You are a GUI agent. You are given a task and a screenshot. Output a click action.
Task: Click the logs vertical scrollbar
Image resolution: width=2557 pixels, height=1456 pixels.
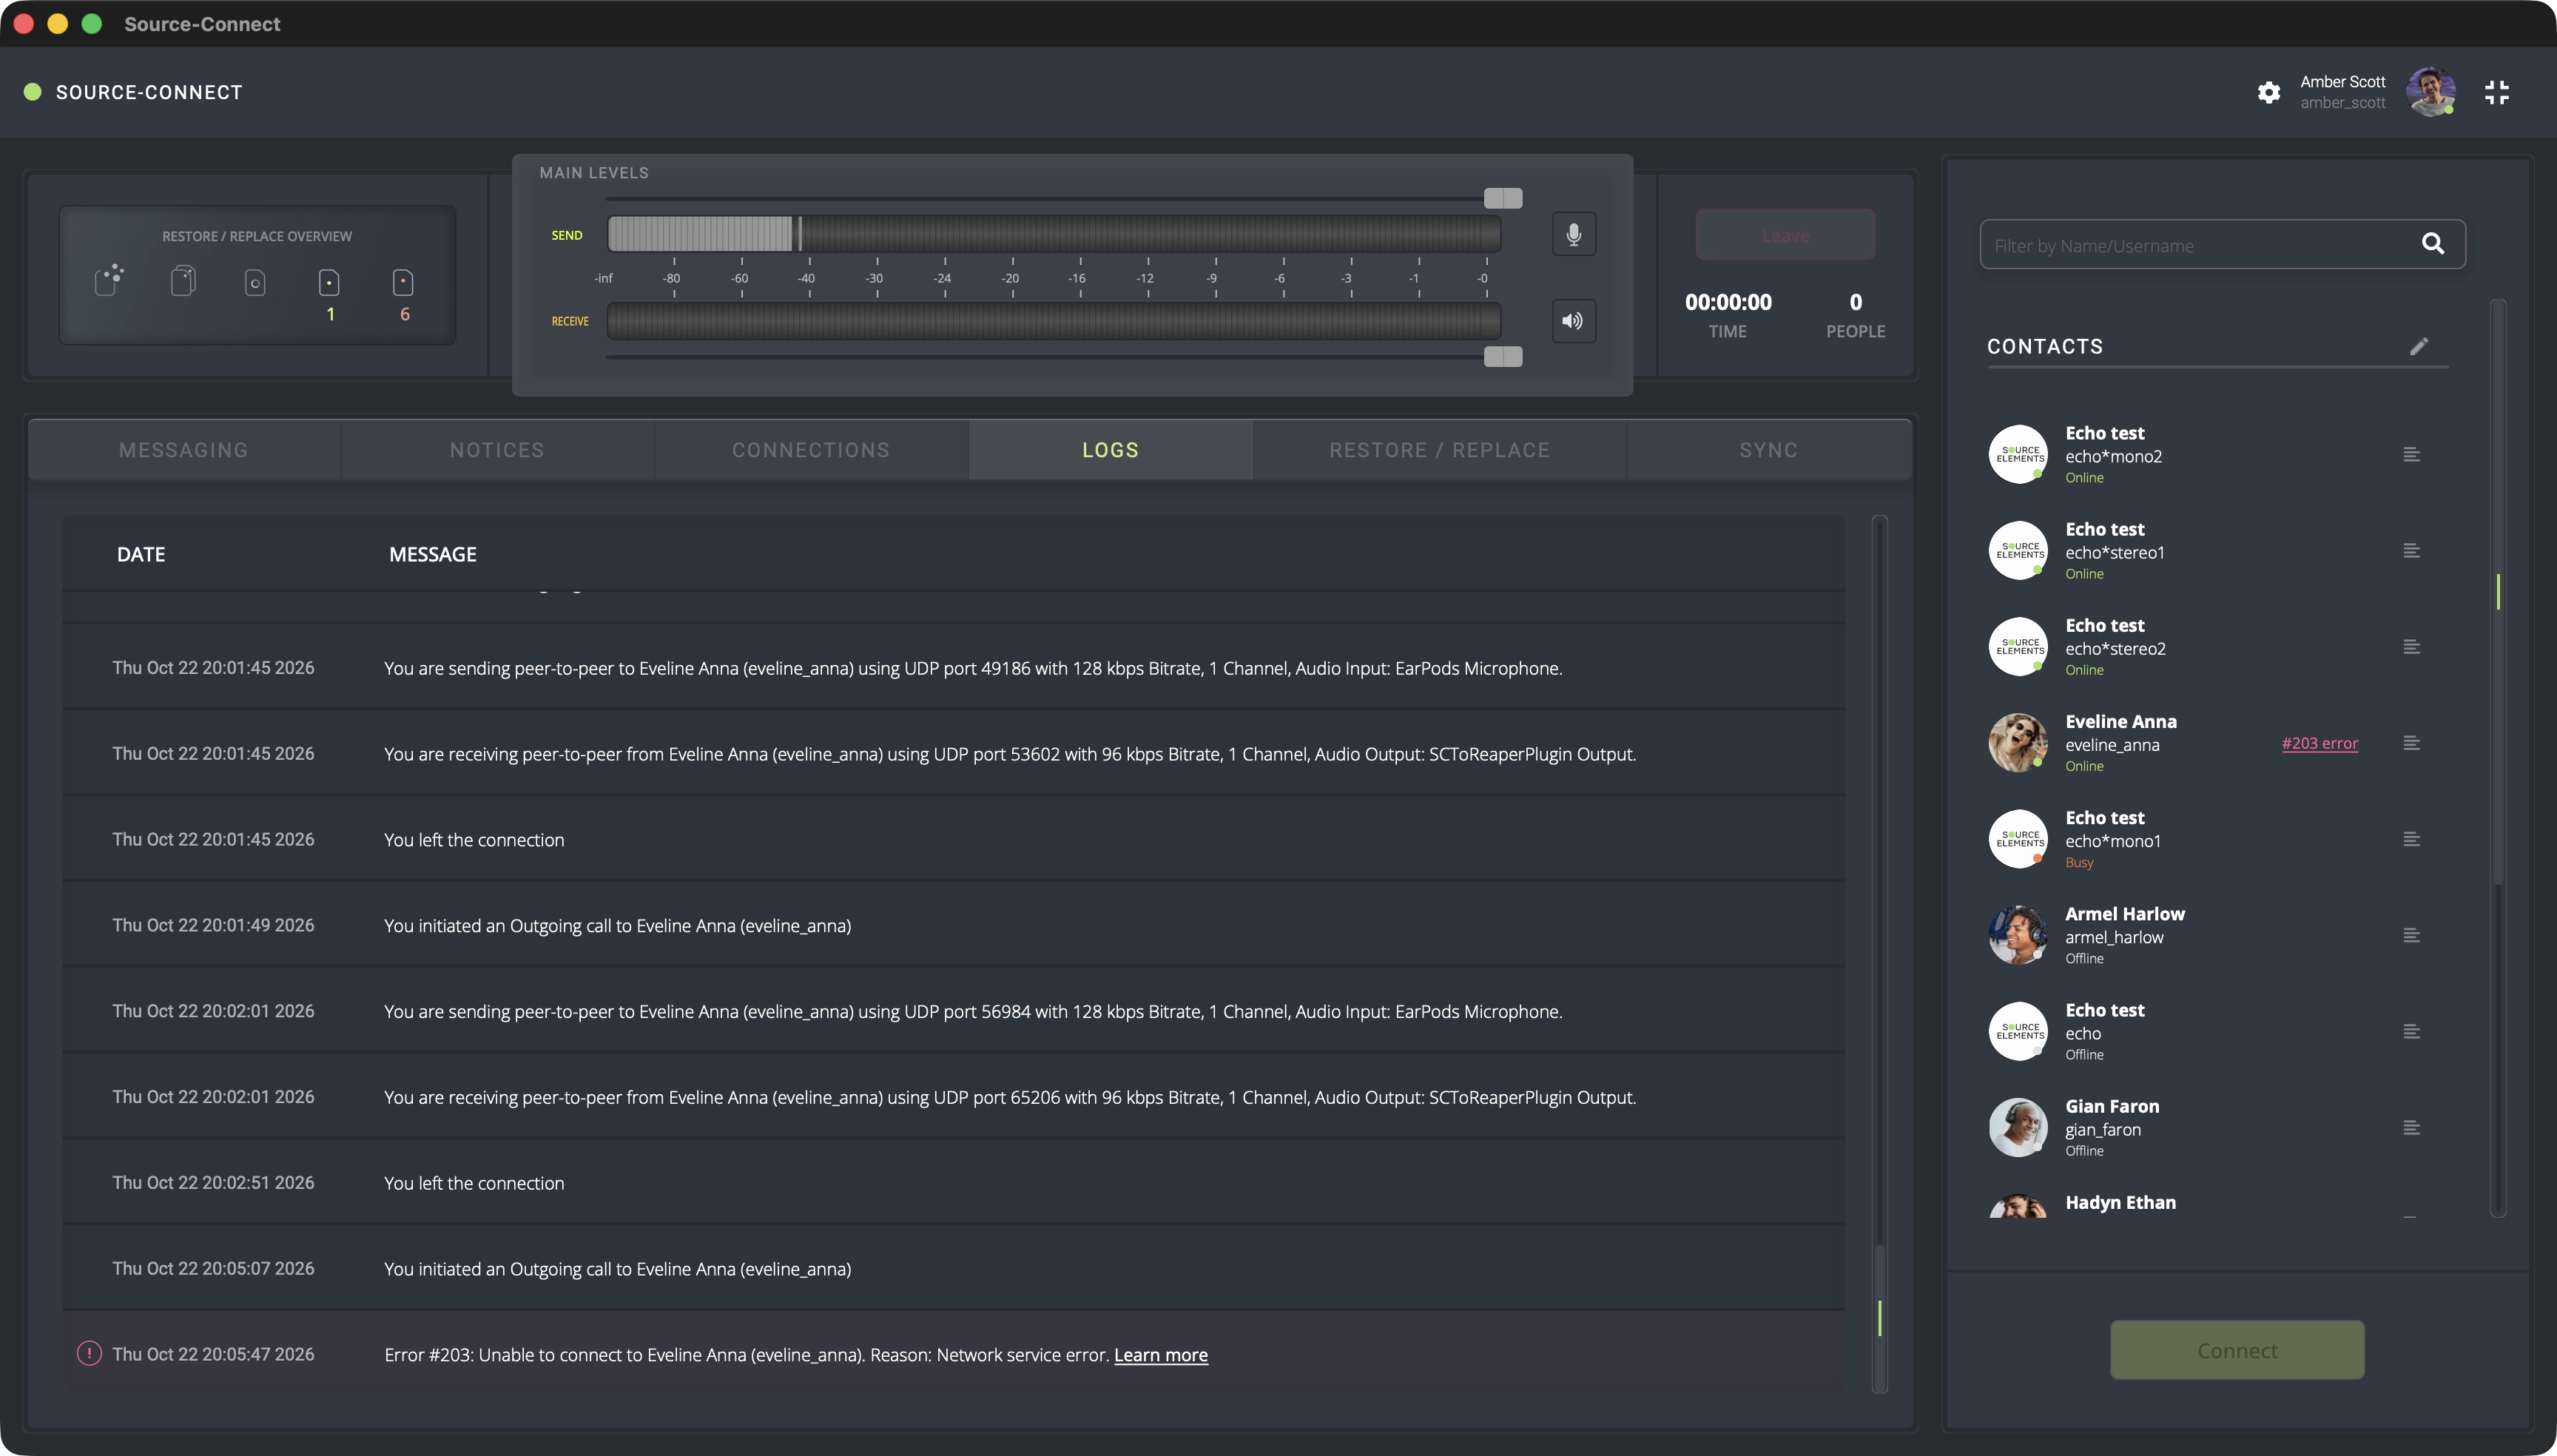point(1879,954)
